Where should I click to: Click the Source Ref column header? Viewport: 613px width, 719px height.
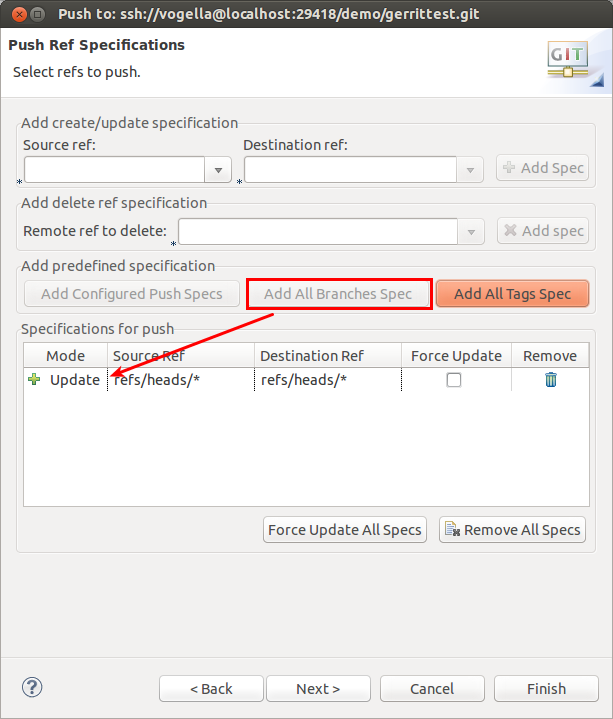point(181,356)
